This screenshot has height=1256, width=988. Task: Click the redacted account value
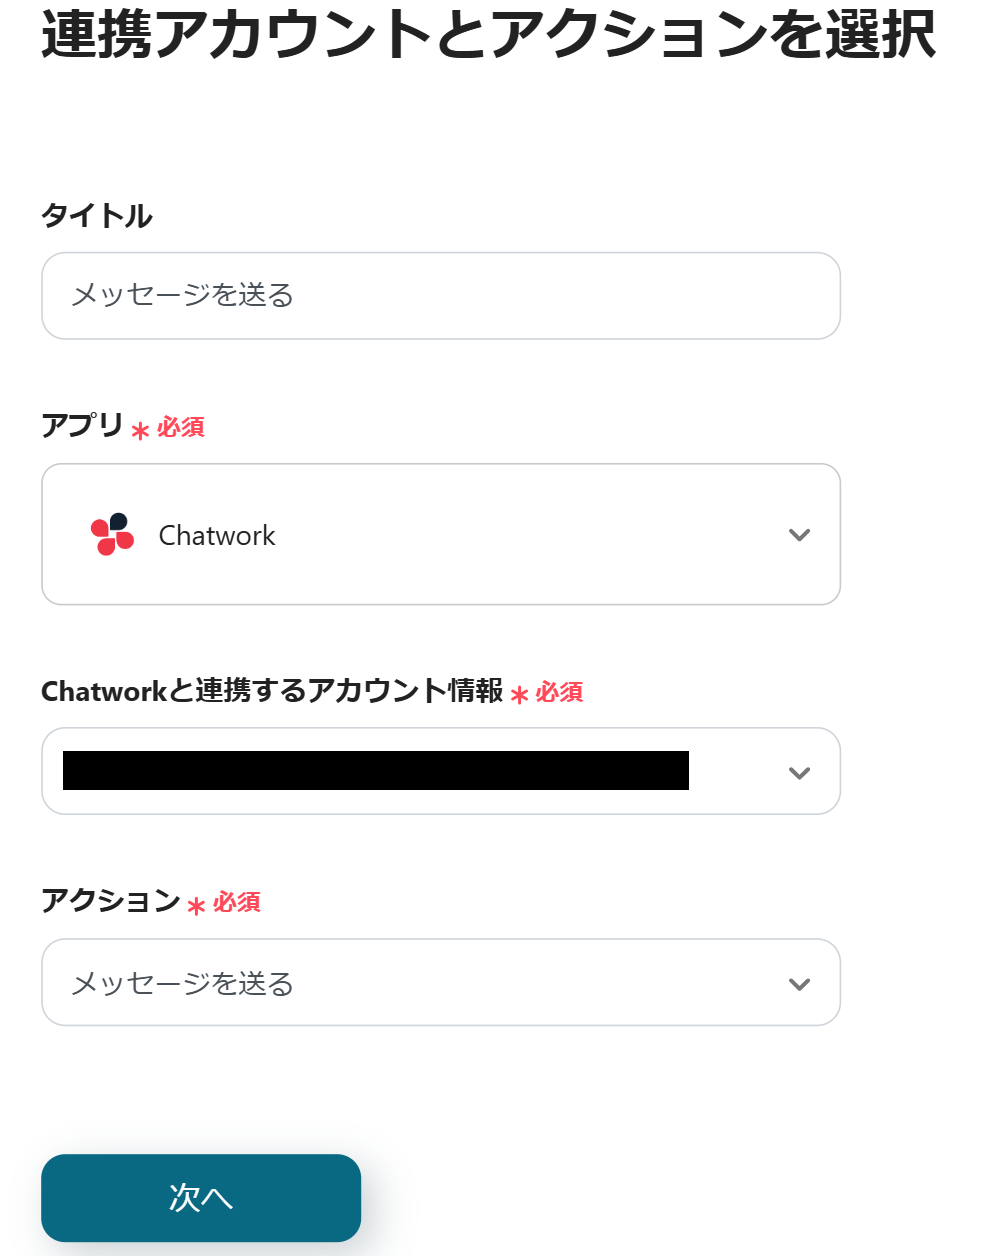(x=376, y=771)
